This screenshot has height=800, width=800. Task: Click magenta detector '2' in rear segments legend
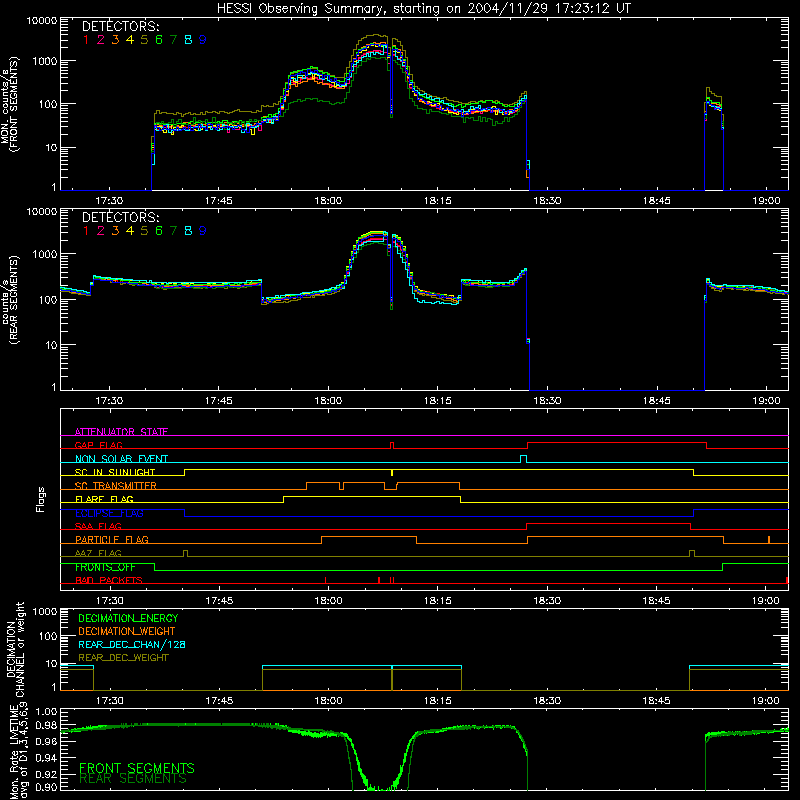coord(101,231)
